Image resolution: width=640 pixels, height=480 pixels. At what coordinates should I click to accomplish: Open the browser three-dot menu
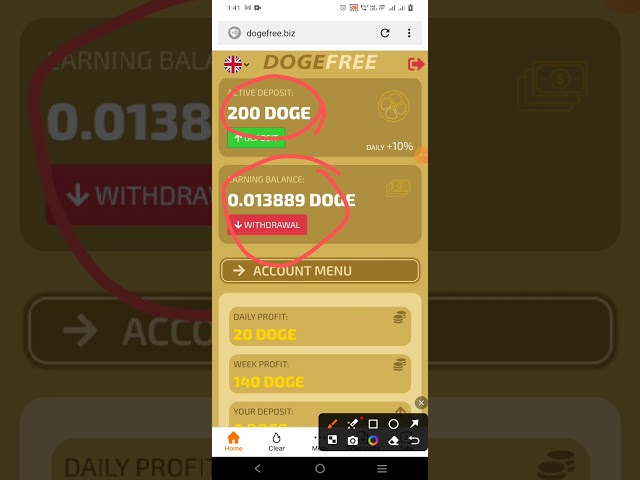[409, 33]
